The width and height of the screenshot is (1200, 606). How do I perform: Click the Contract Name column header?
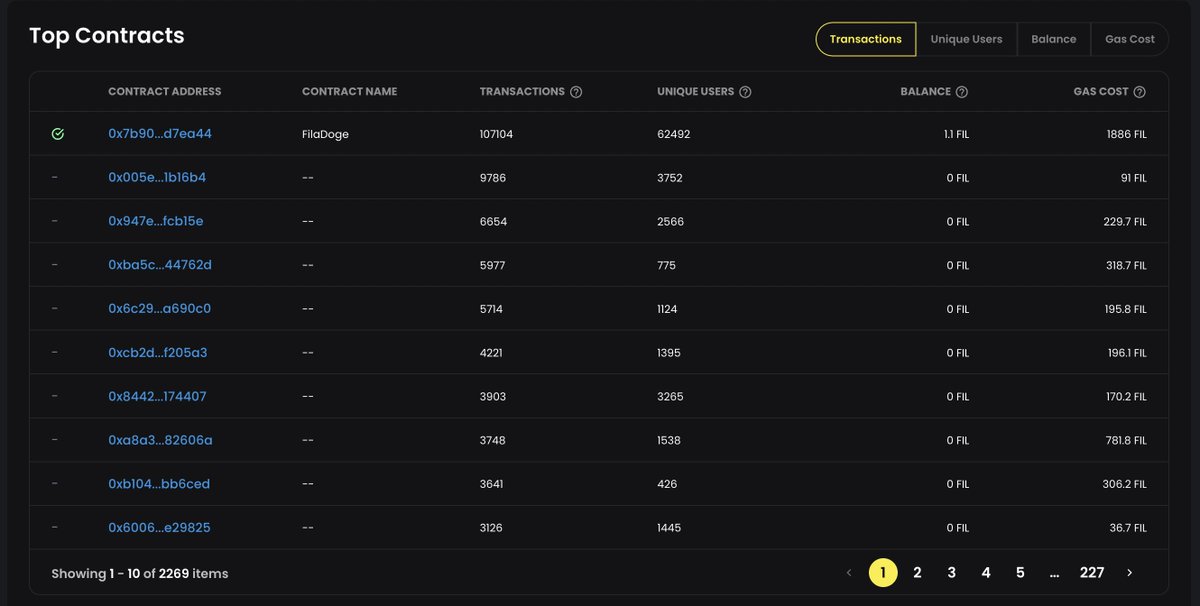(349, 92)
